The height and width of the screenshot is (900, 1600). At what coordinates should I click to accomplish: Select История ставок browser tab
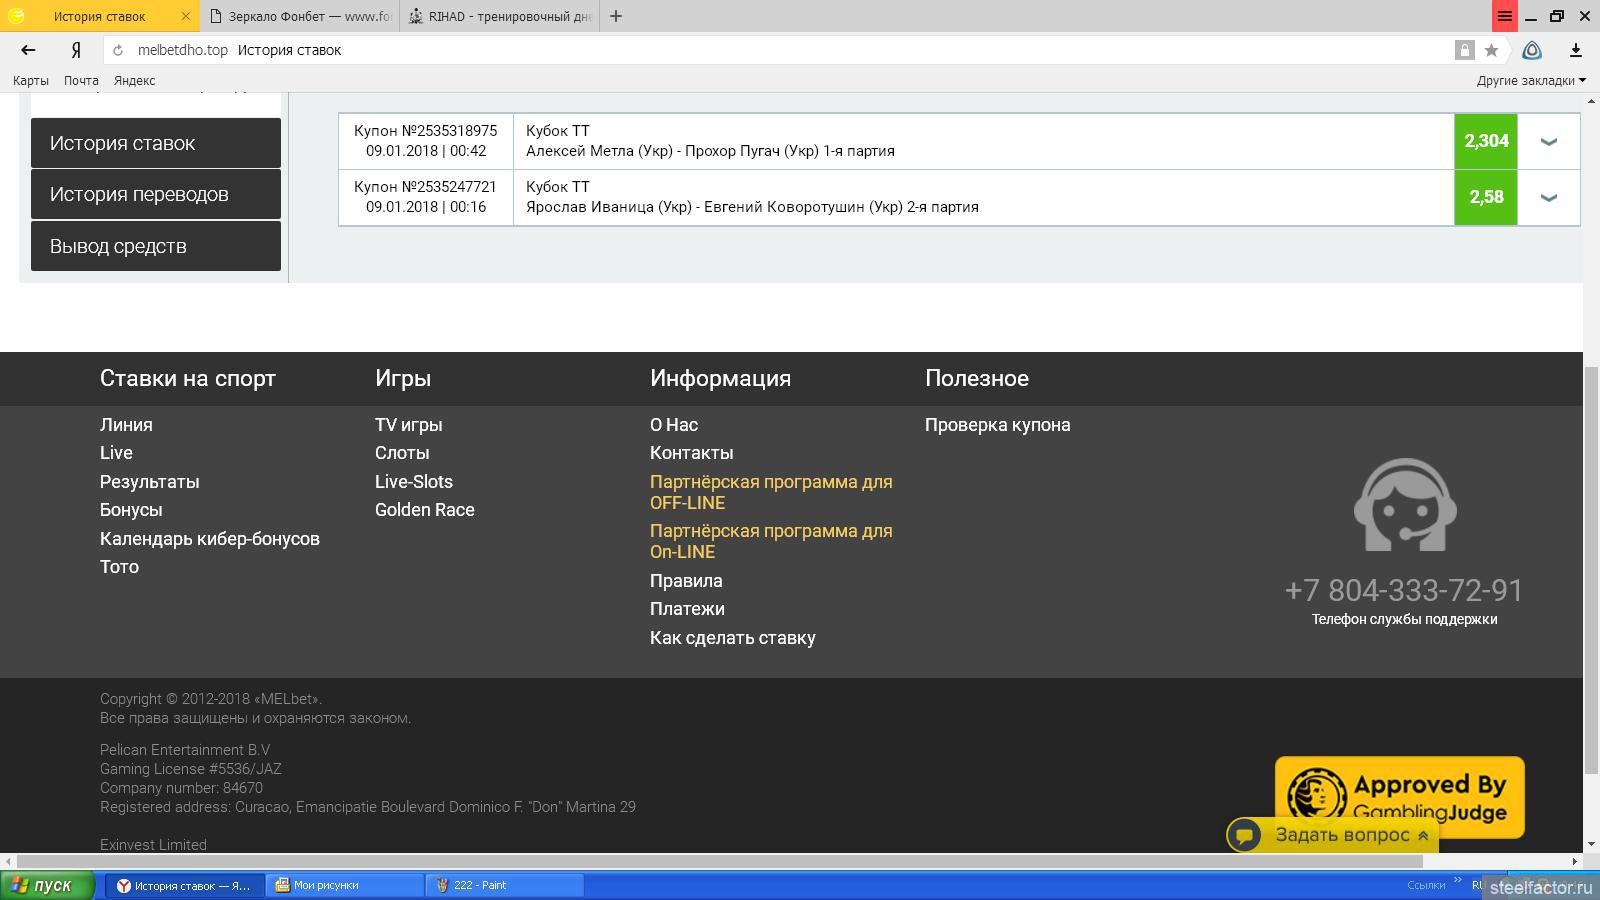coord(100,16)
